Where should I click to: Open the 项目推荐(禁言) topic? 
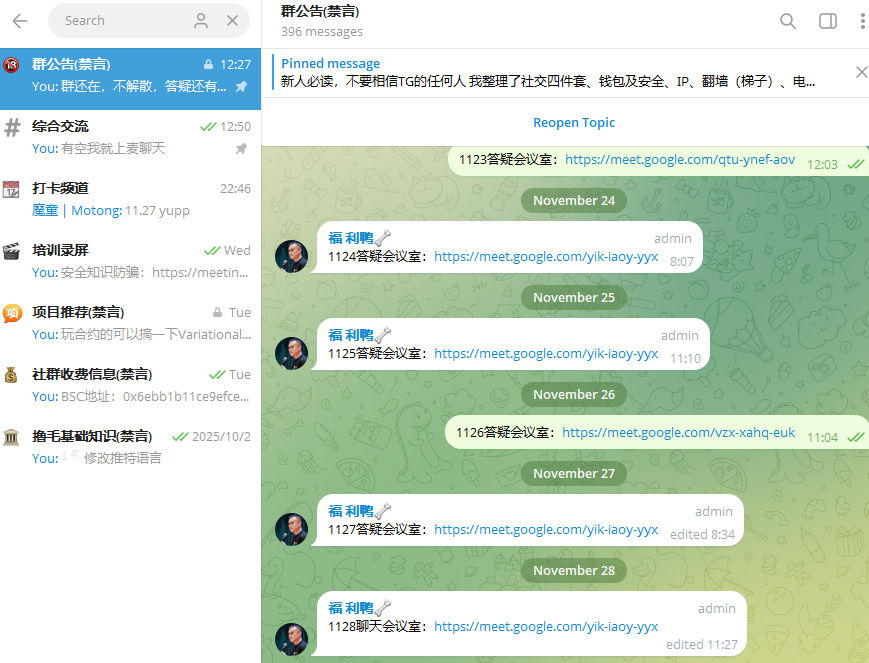point(130,327)
